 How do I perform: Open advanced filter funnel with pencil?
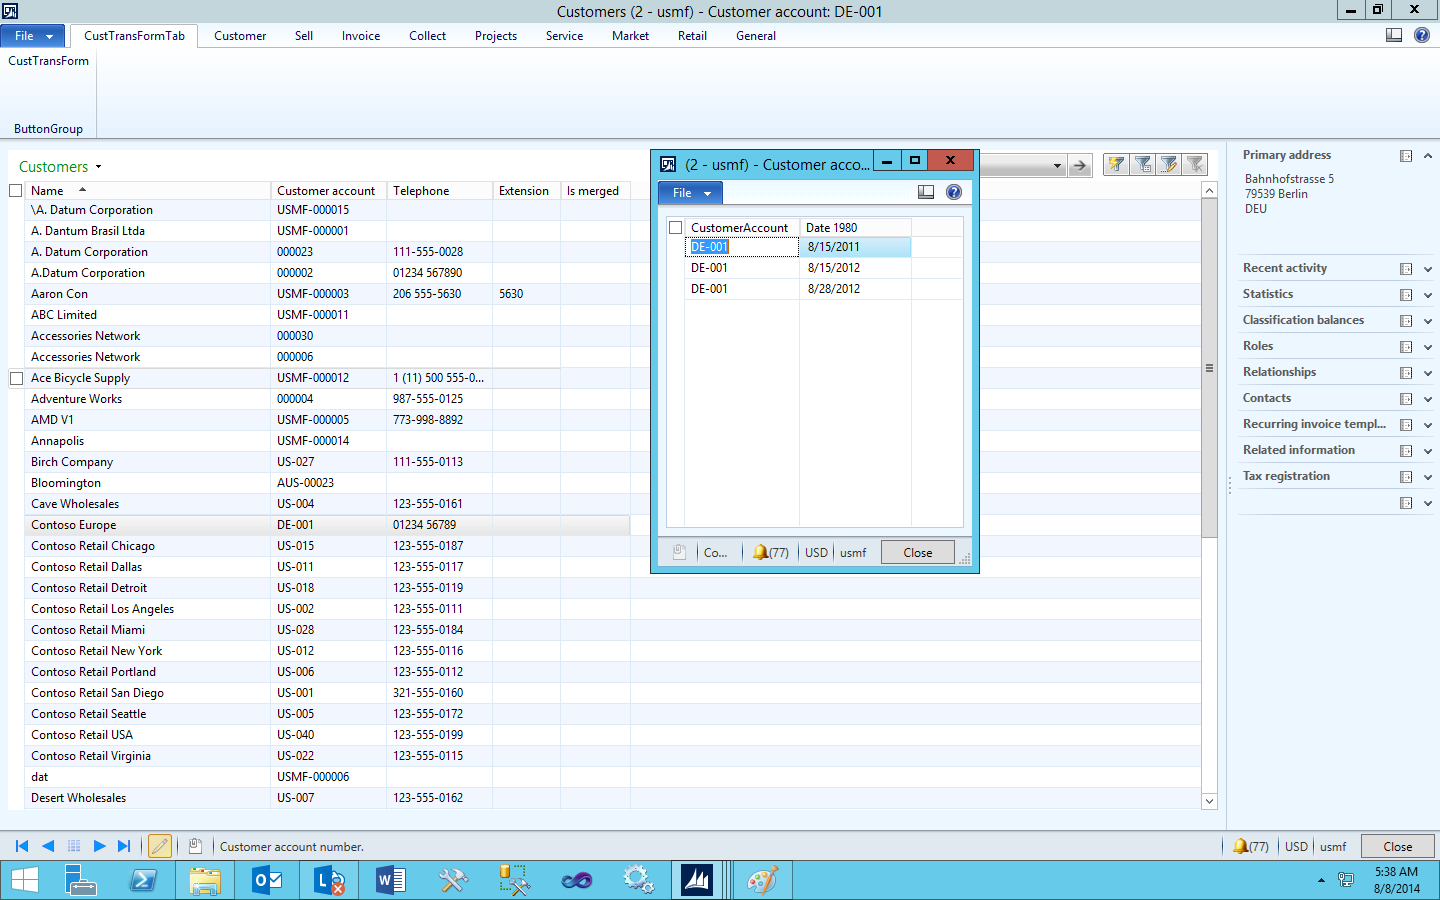[1168, 165]
